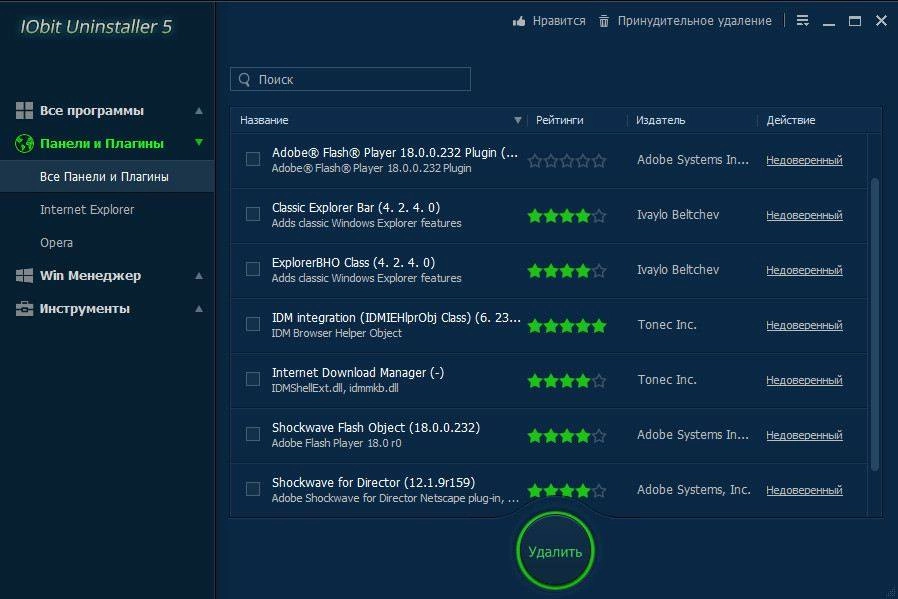Click the Windows logo Win Менеджер icon
The image size is (898, 599).
pyautogui.click(x=24, y=275)
